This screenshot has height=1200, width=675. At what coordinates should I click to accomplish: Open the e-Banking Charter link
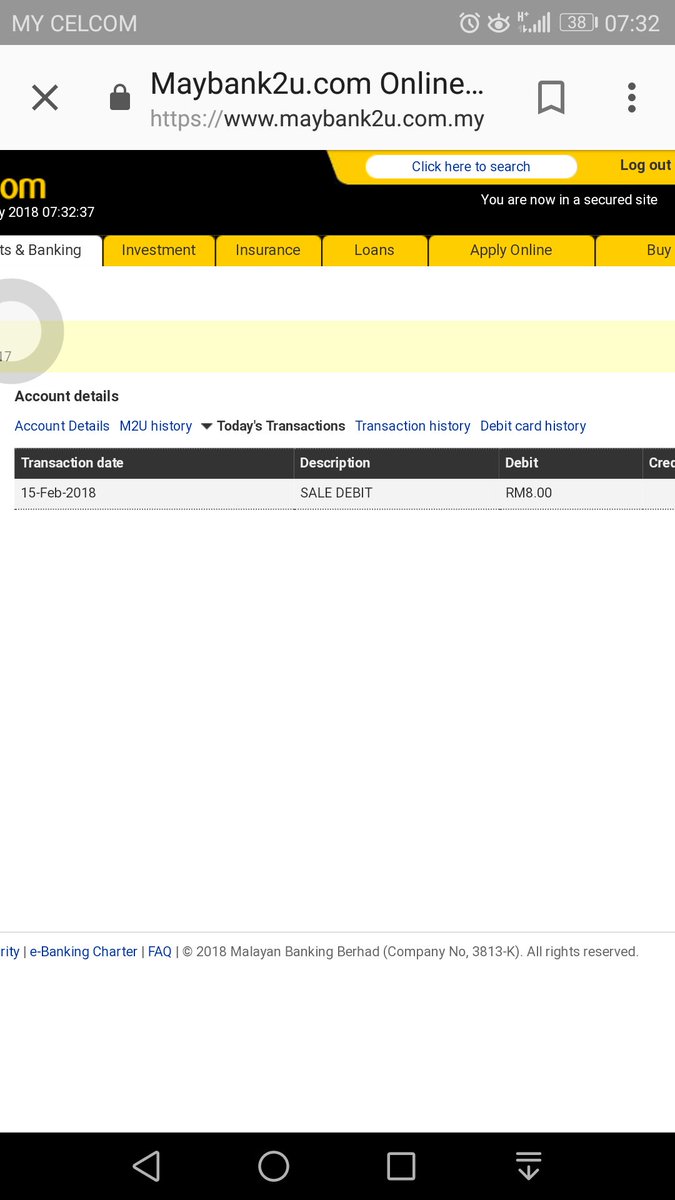coord(83,952)
